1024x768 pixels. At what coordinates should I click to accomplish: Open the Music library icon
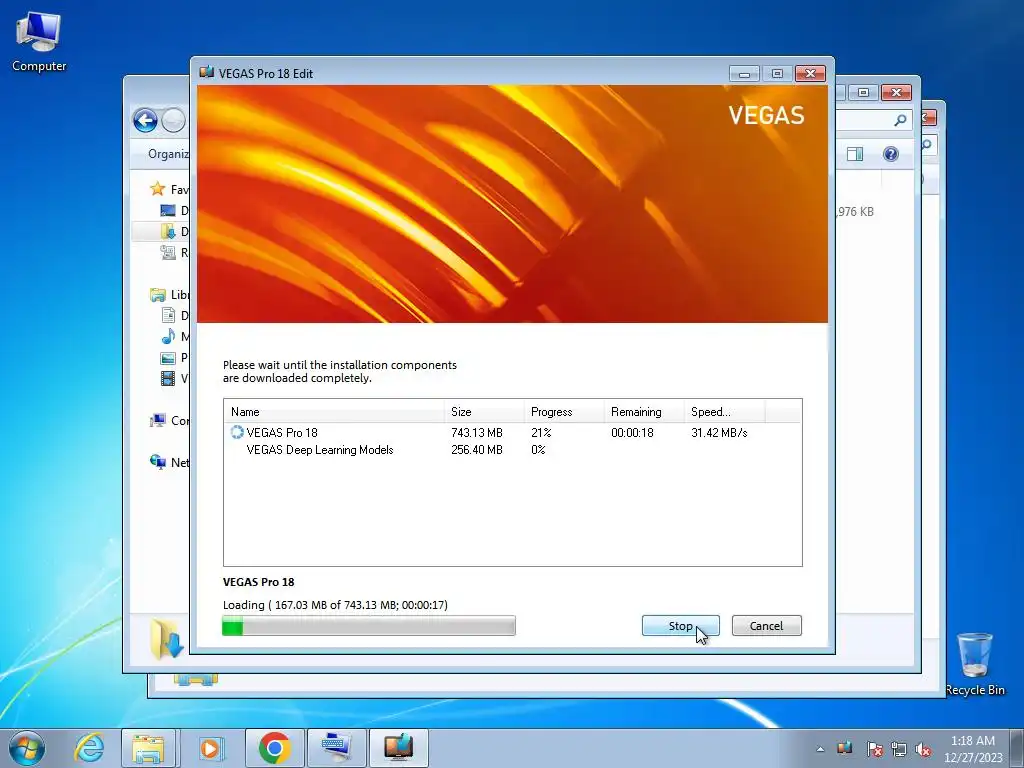pyautogui.click(x=168, y=336)
